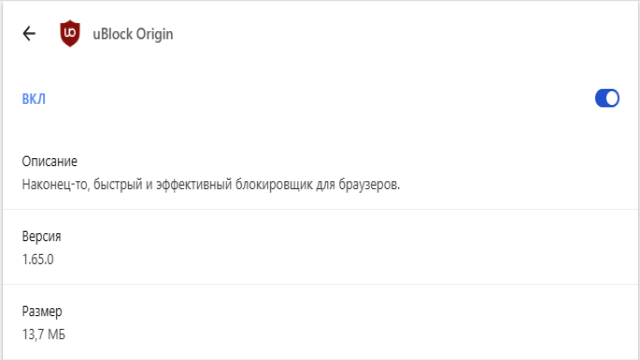This screenshot has height=360, width=640.
Task: Select the uBlock Origin extension title
Action: 133,34
